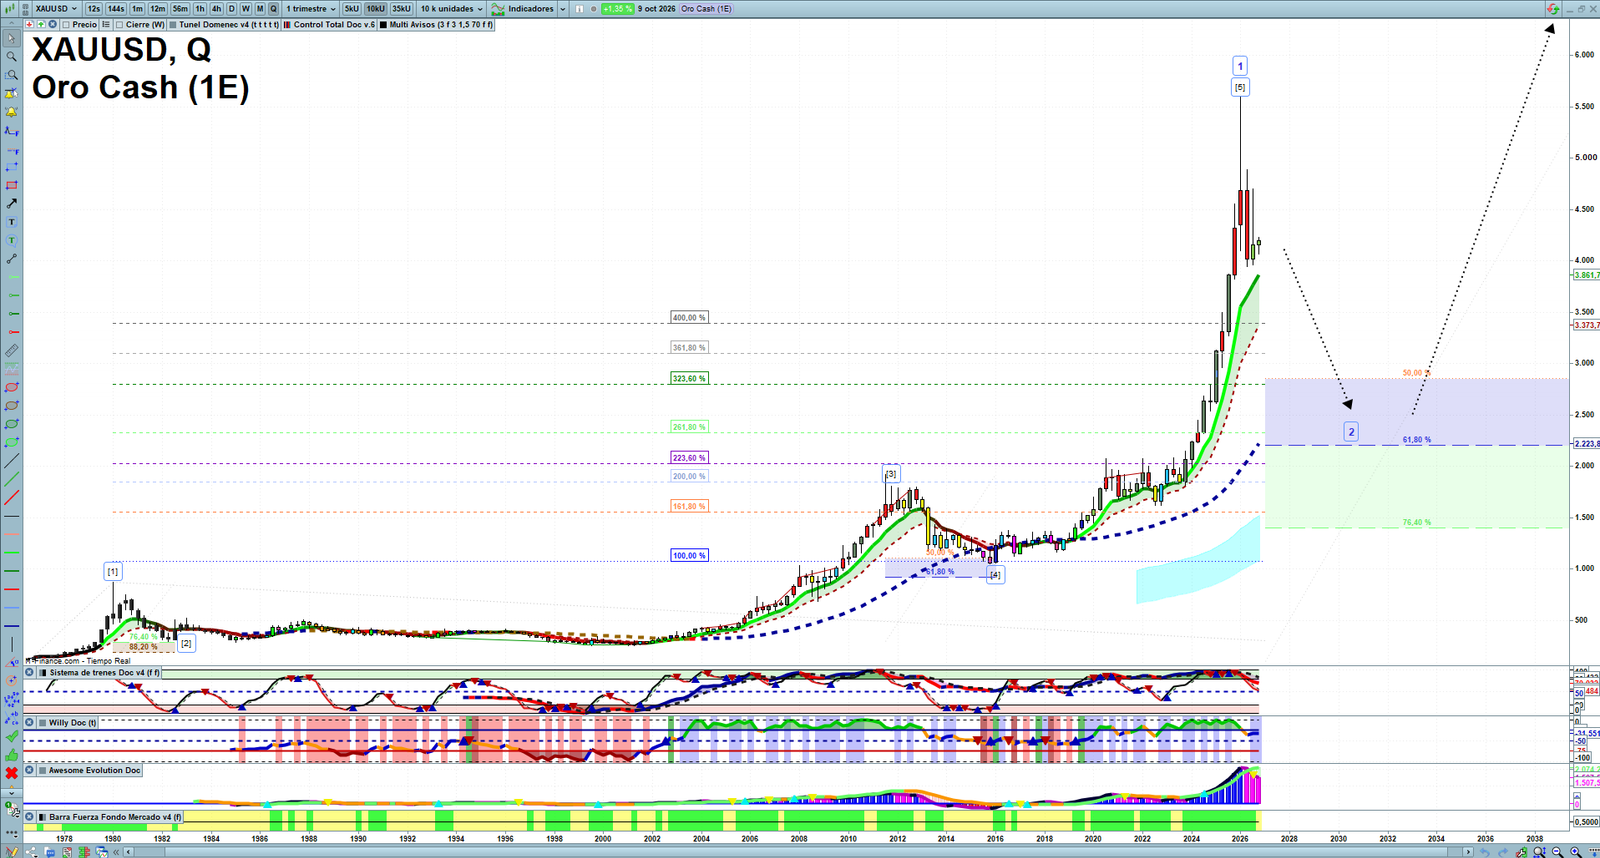Select the ruler measurement tool

tap(11, 351)
